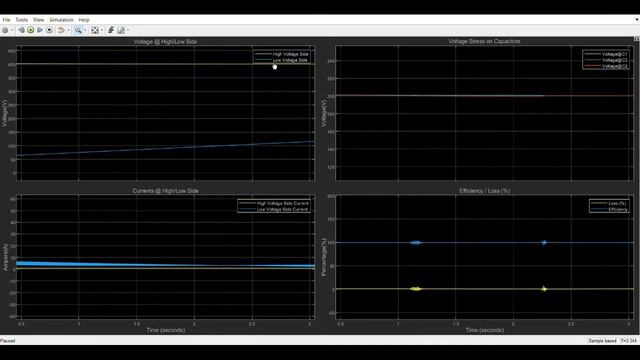Screen dimensions: 640x360
Task: Click 'Time (seconds)' label under Efficiency plot
Action: point(484,330)
